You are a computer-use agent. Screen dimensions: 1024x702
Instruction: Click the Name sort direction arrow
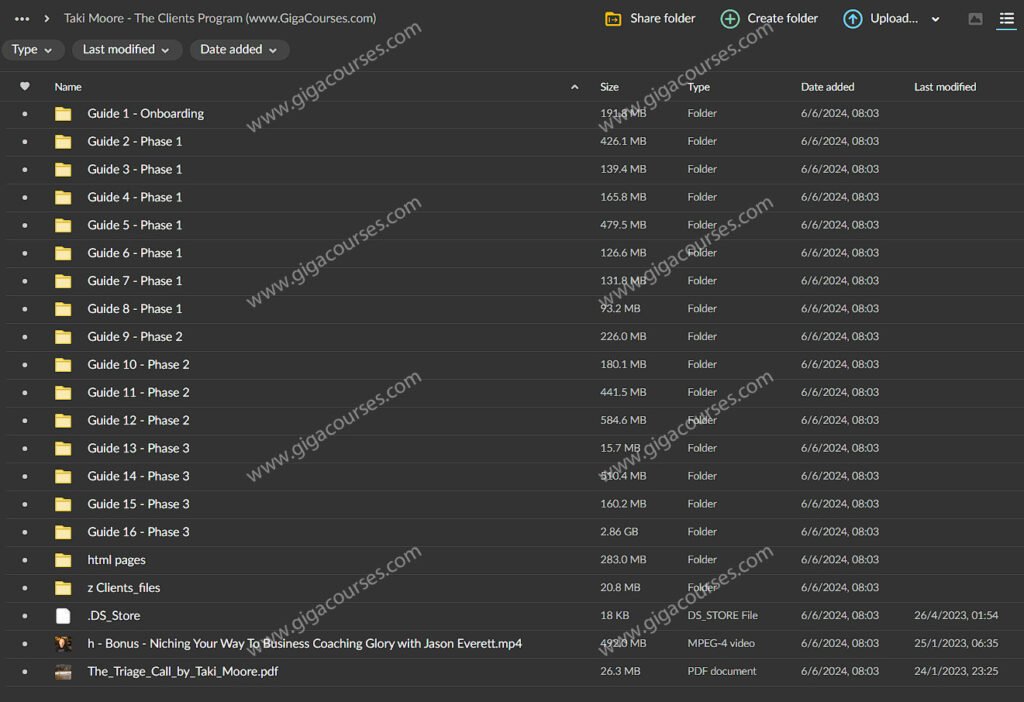pyautogui.click(x=574, y=87)
